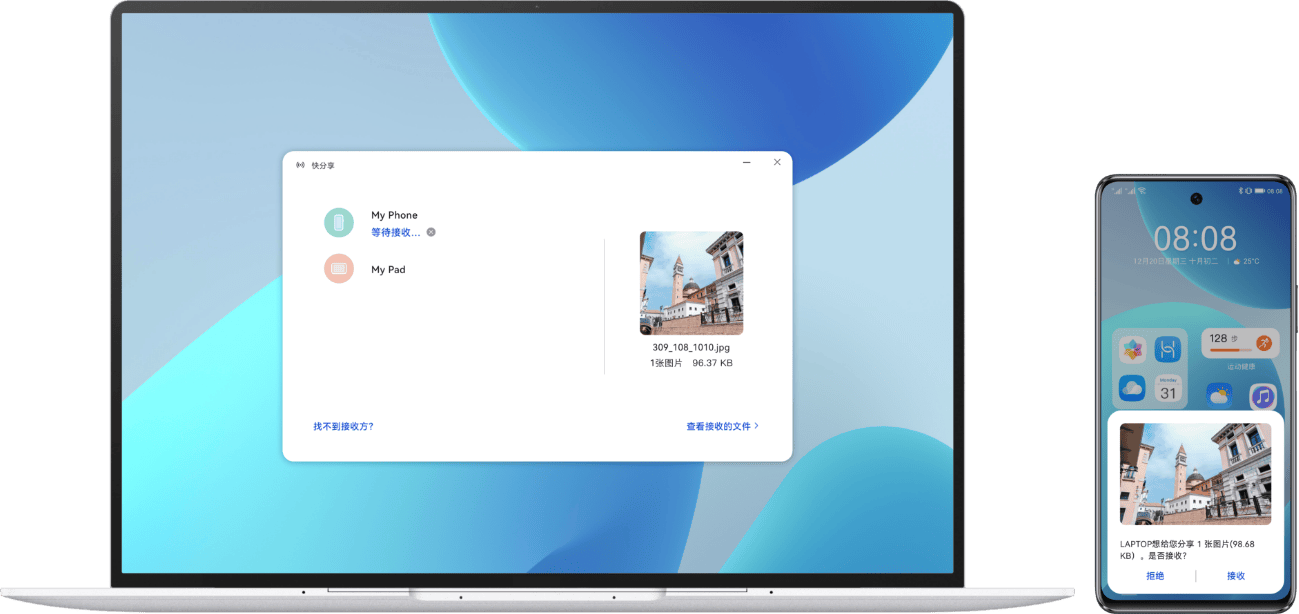Select the My Pad device icon
This screenshot has height=614, width=1299.
point(339,269)
